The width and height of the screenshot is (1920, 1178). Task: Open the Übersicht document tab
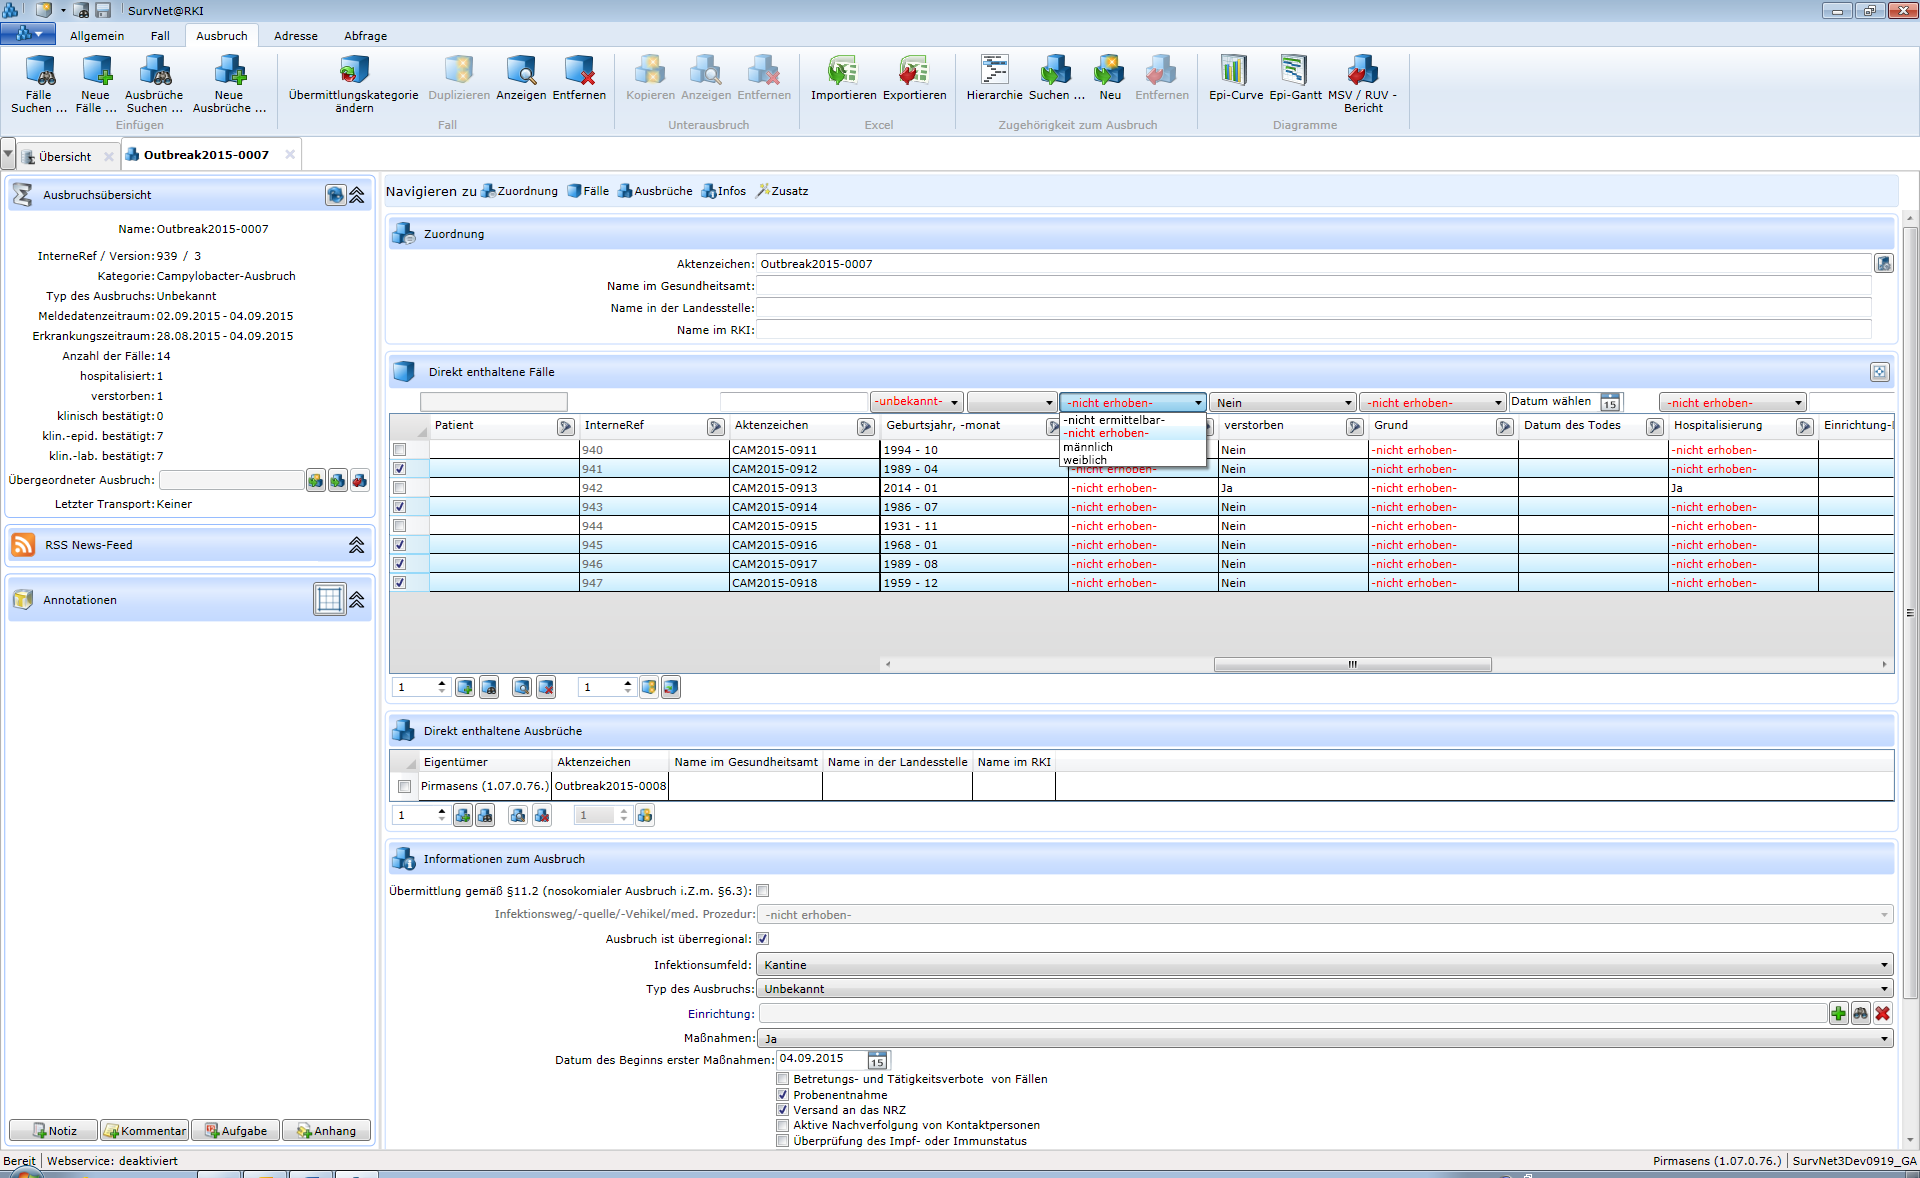(65, 157)
